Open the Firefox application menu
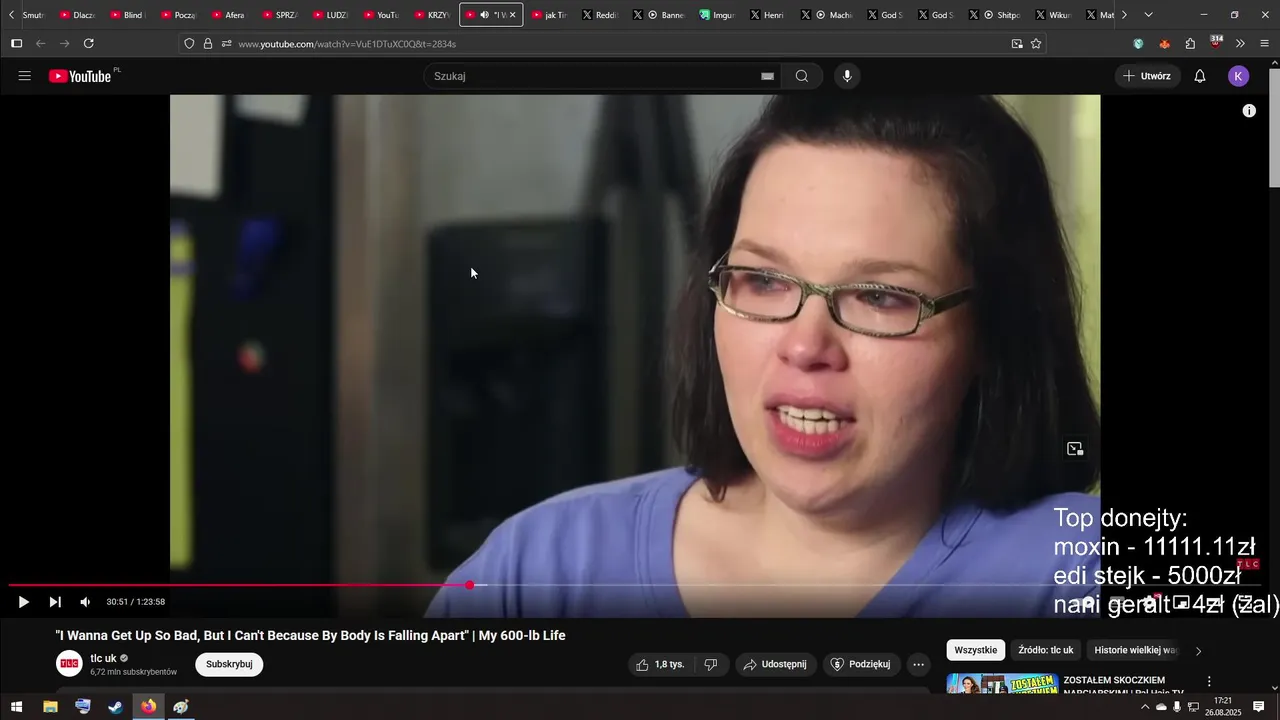 [1265, 44]
